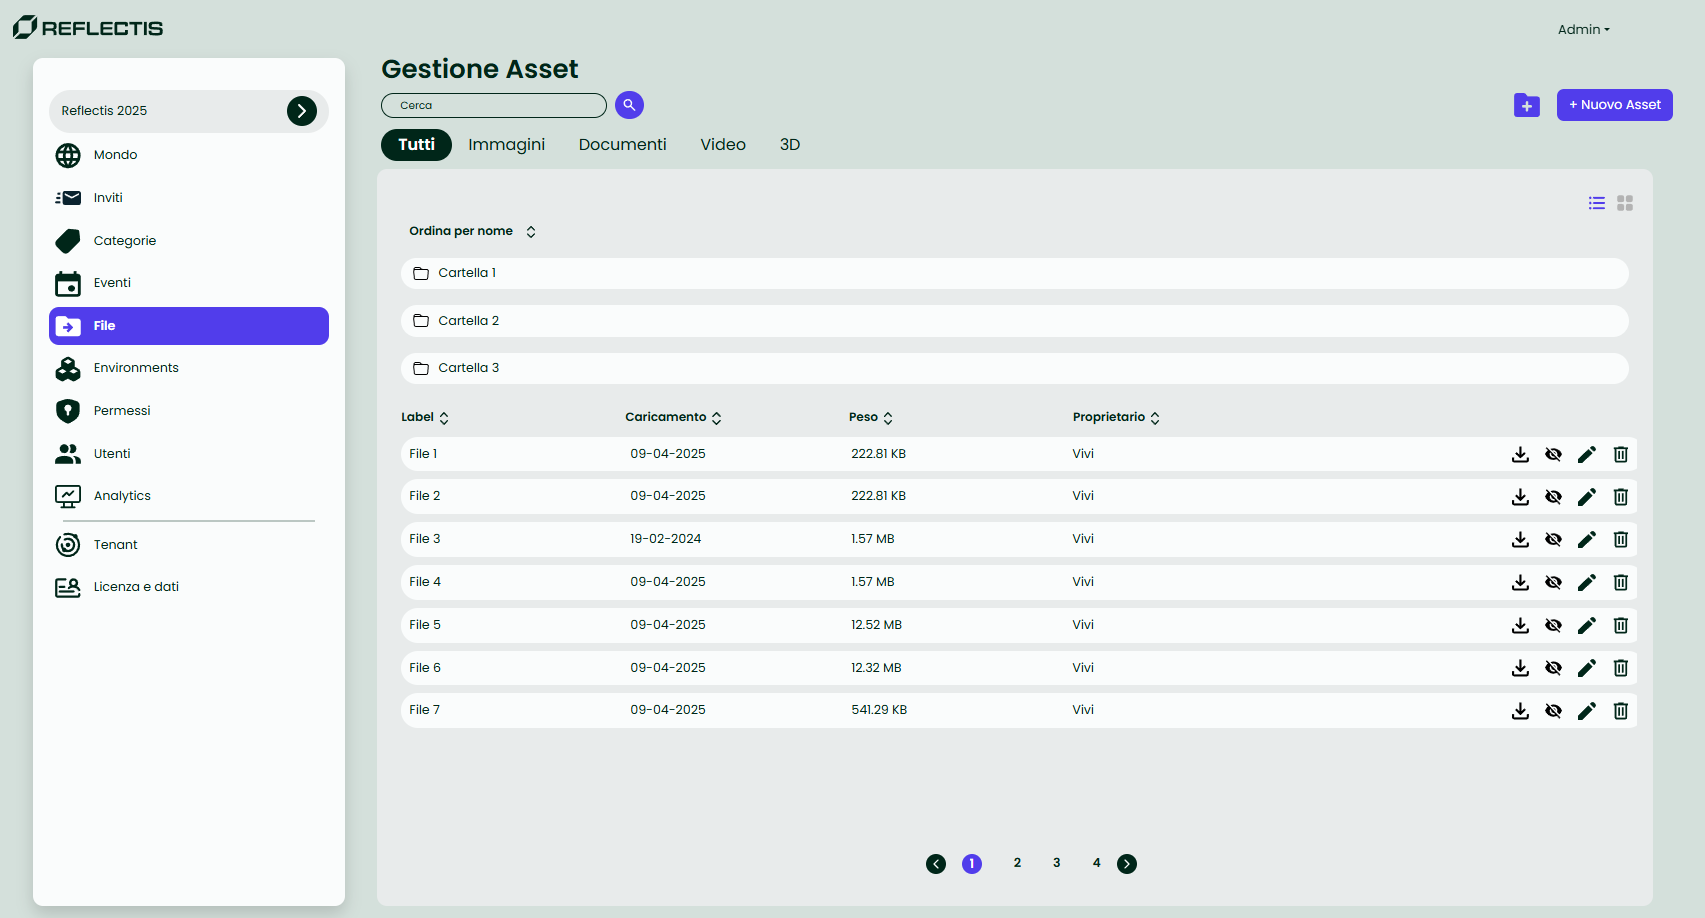Delete File 5 with trash icon
Viewport: 1705px width, 918px height.
[x=1621, y=625]
